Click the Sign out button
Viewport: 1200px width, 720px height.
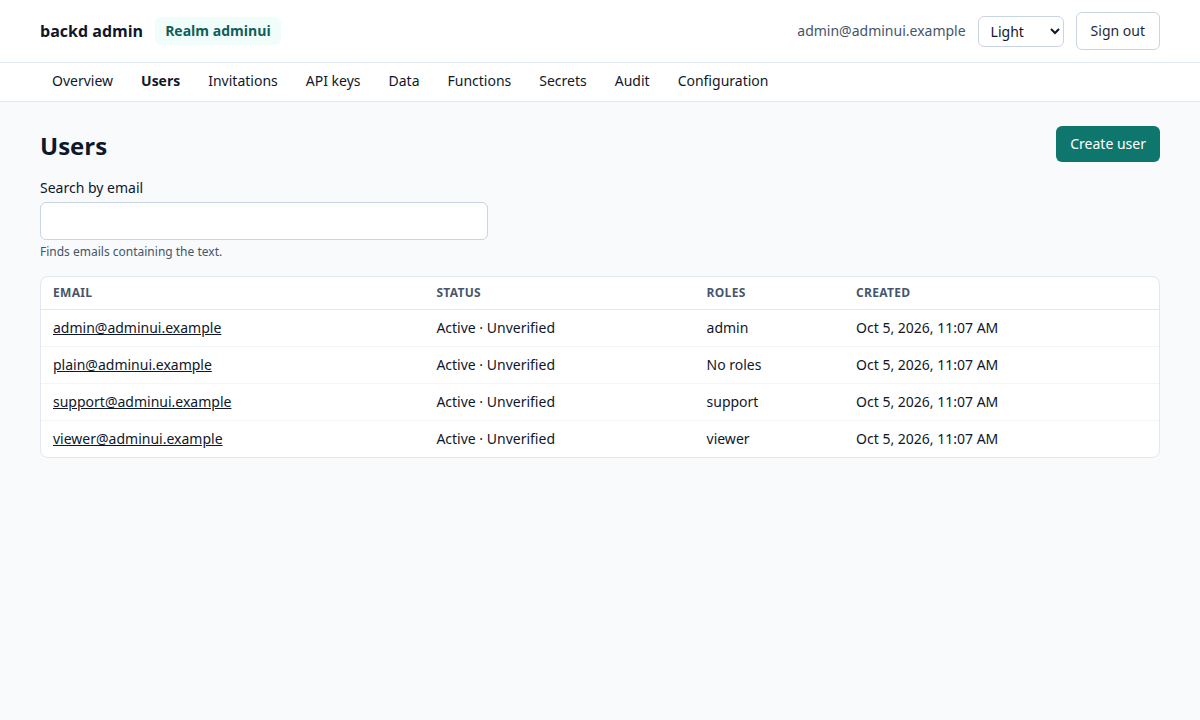1117,31
